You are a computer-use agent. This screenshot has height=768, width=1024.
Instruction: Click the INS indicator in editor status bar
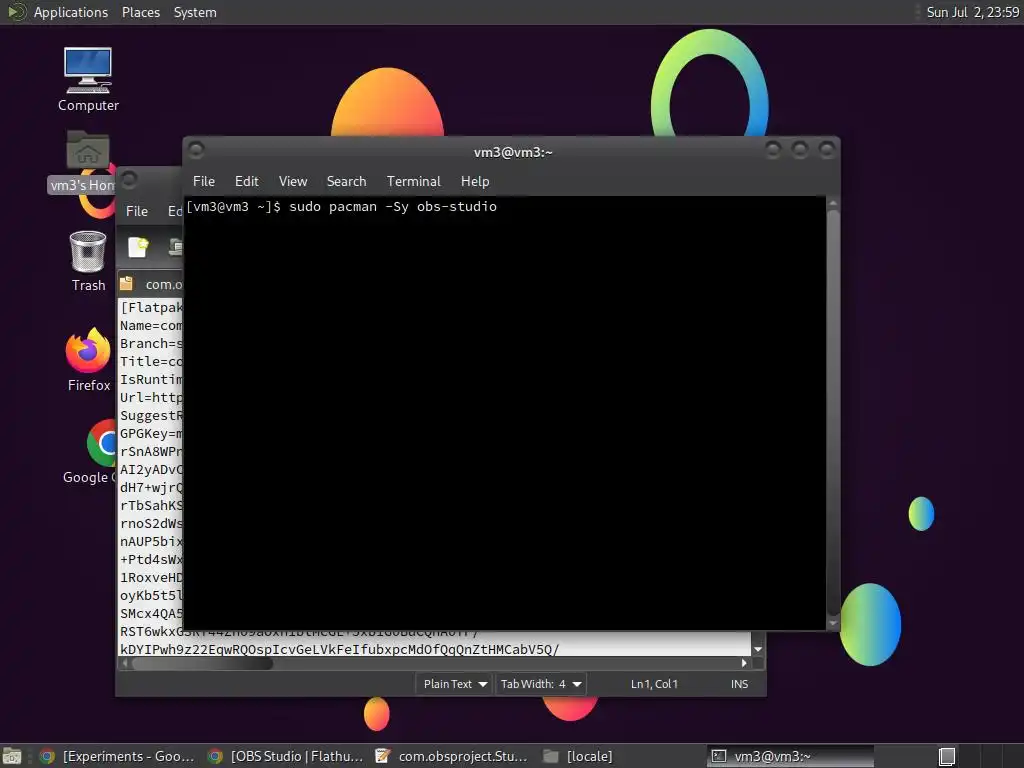(x=739, y=684)
